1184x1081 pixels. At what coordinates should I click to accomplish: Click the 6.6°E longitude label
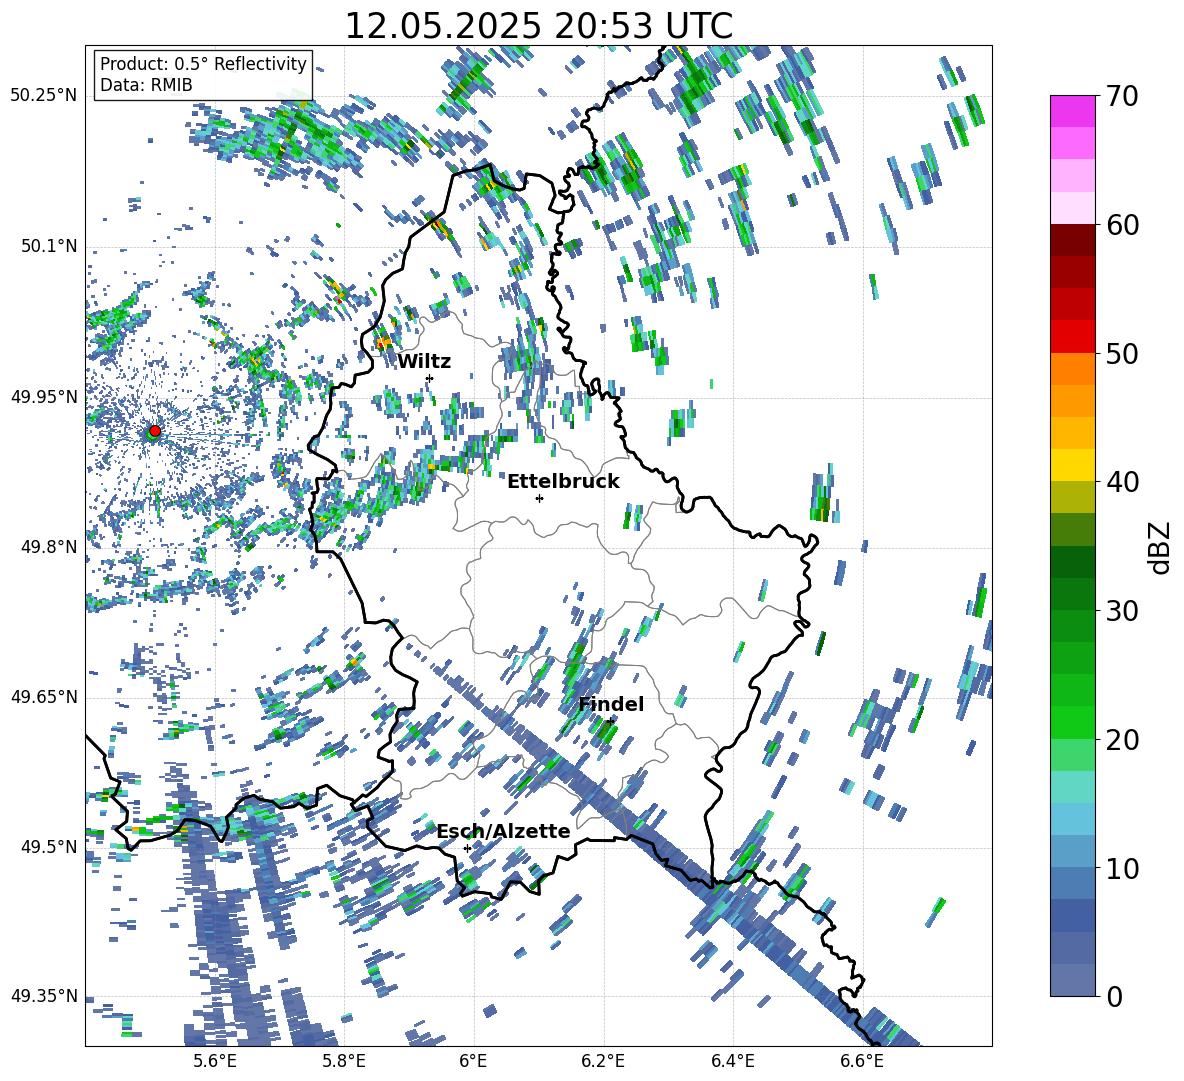pyautogui.click(x=862, y=1061)
